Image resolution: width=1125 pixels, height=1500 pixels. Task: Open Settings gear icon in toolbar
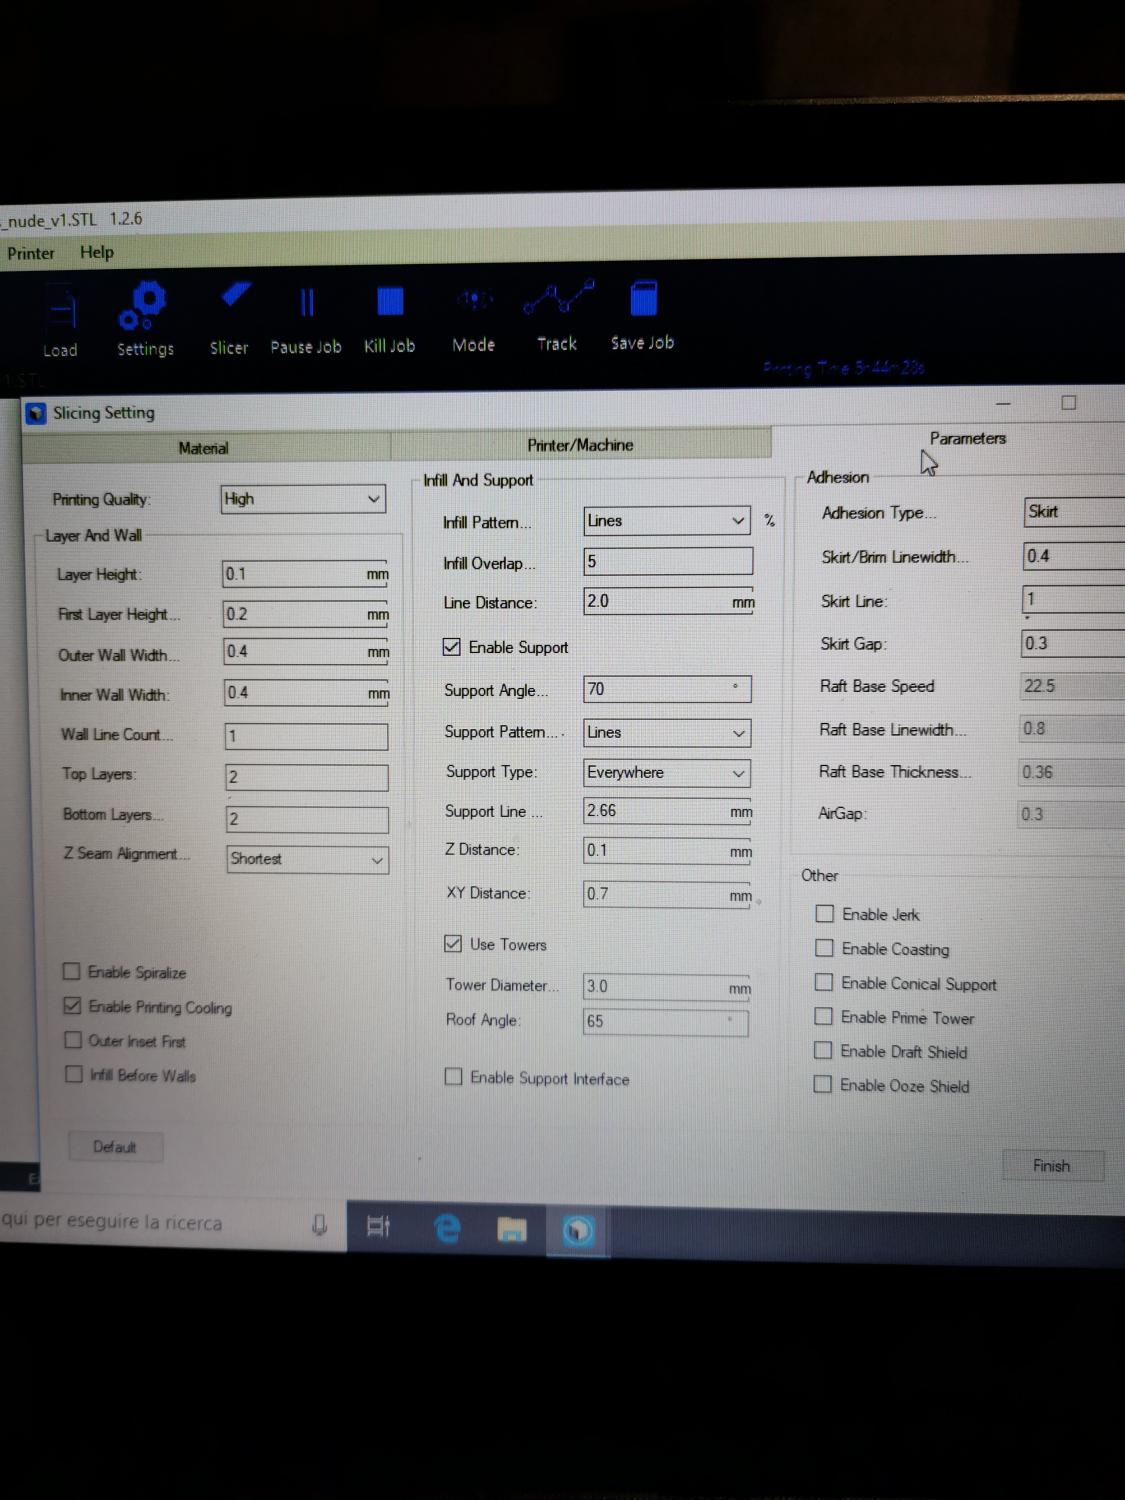[144, 305]
